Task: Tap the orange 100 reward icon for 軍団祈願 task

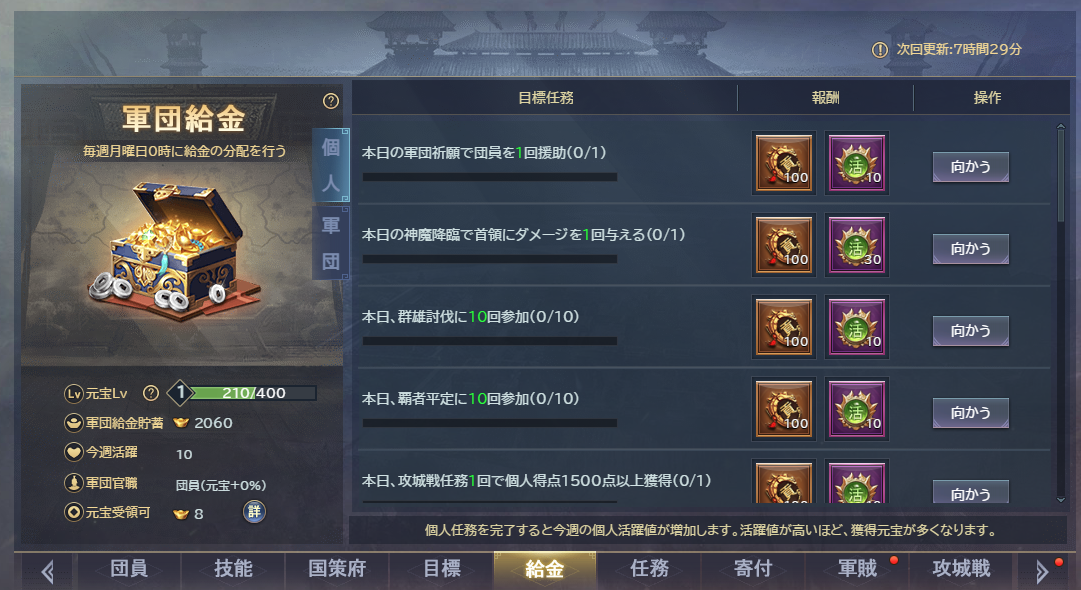Action: 784,163
